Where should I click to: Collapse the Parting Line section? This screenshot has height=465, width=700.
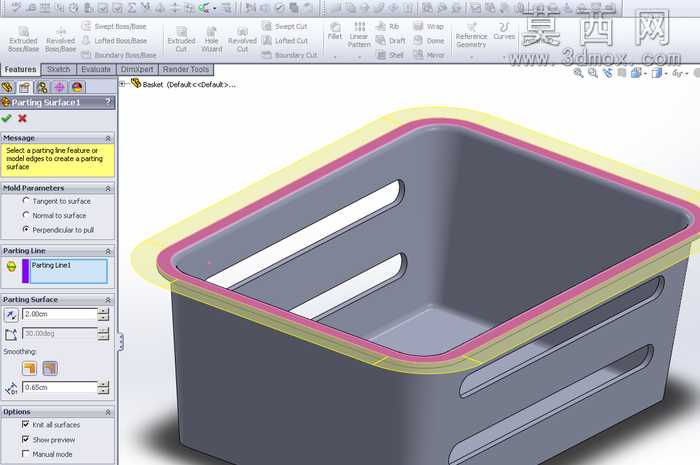click(x=108, y=251)
